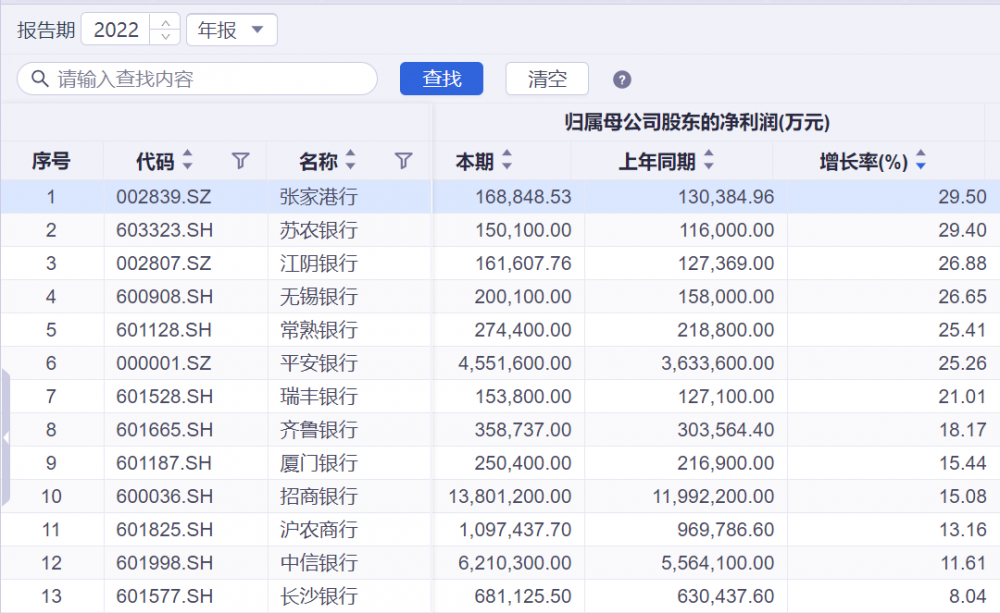Decrease the report year with down arrow
This screenshot has width=1000, height=613.
[165, 36]
